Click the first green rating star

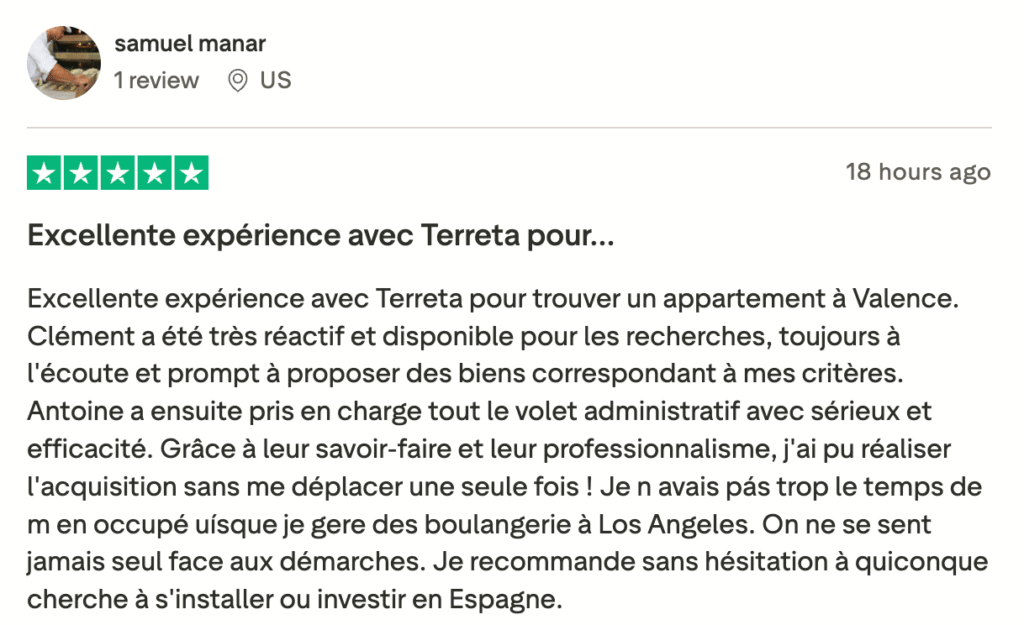43,173
